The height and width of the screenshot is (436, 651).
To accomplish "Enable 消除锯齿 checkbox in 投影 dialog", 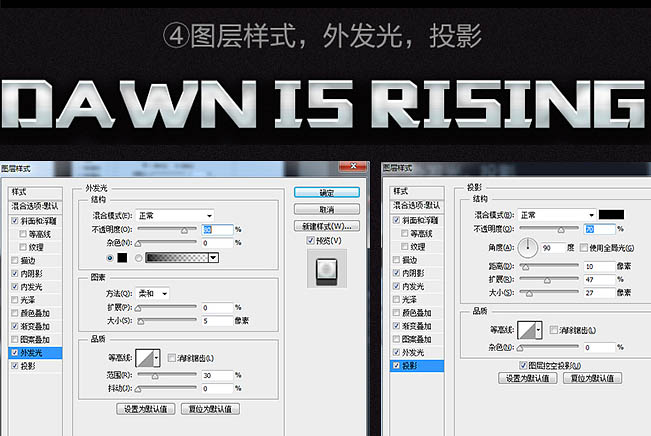I will pos(553,330).
